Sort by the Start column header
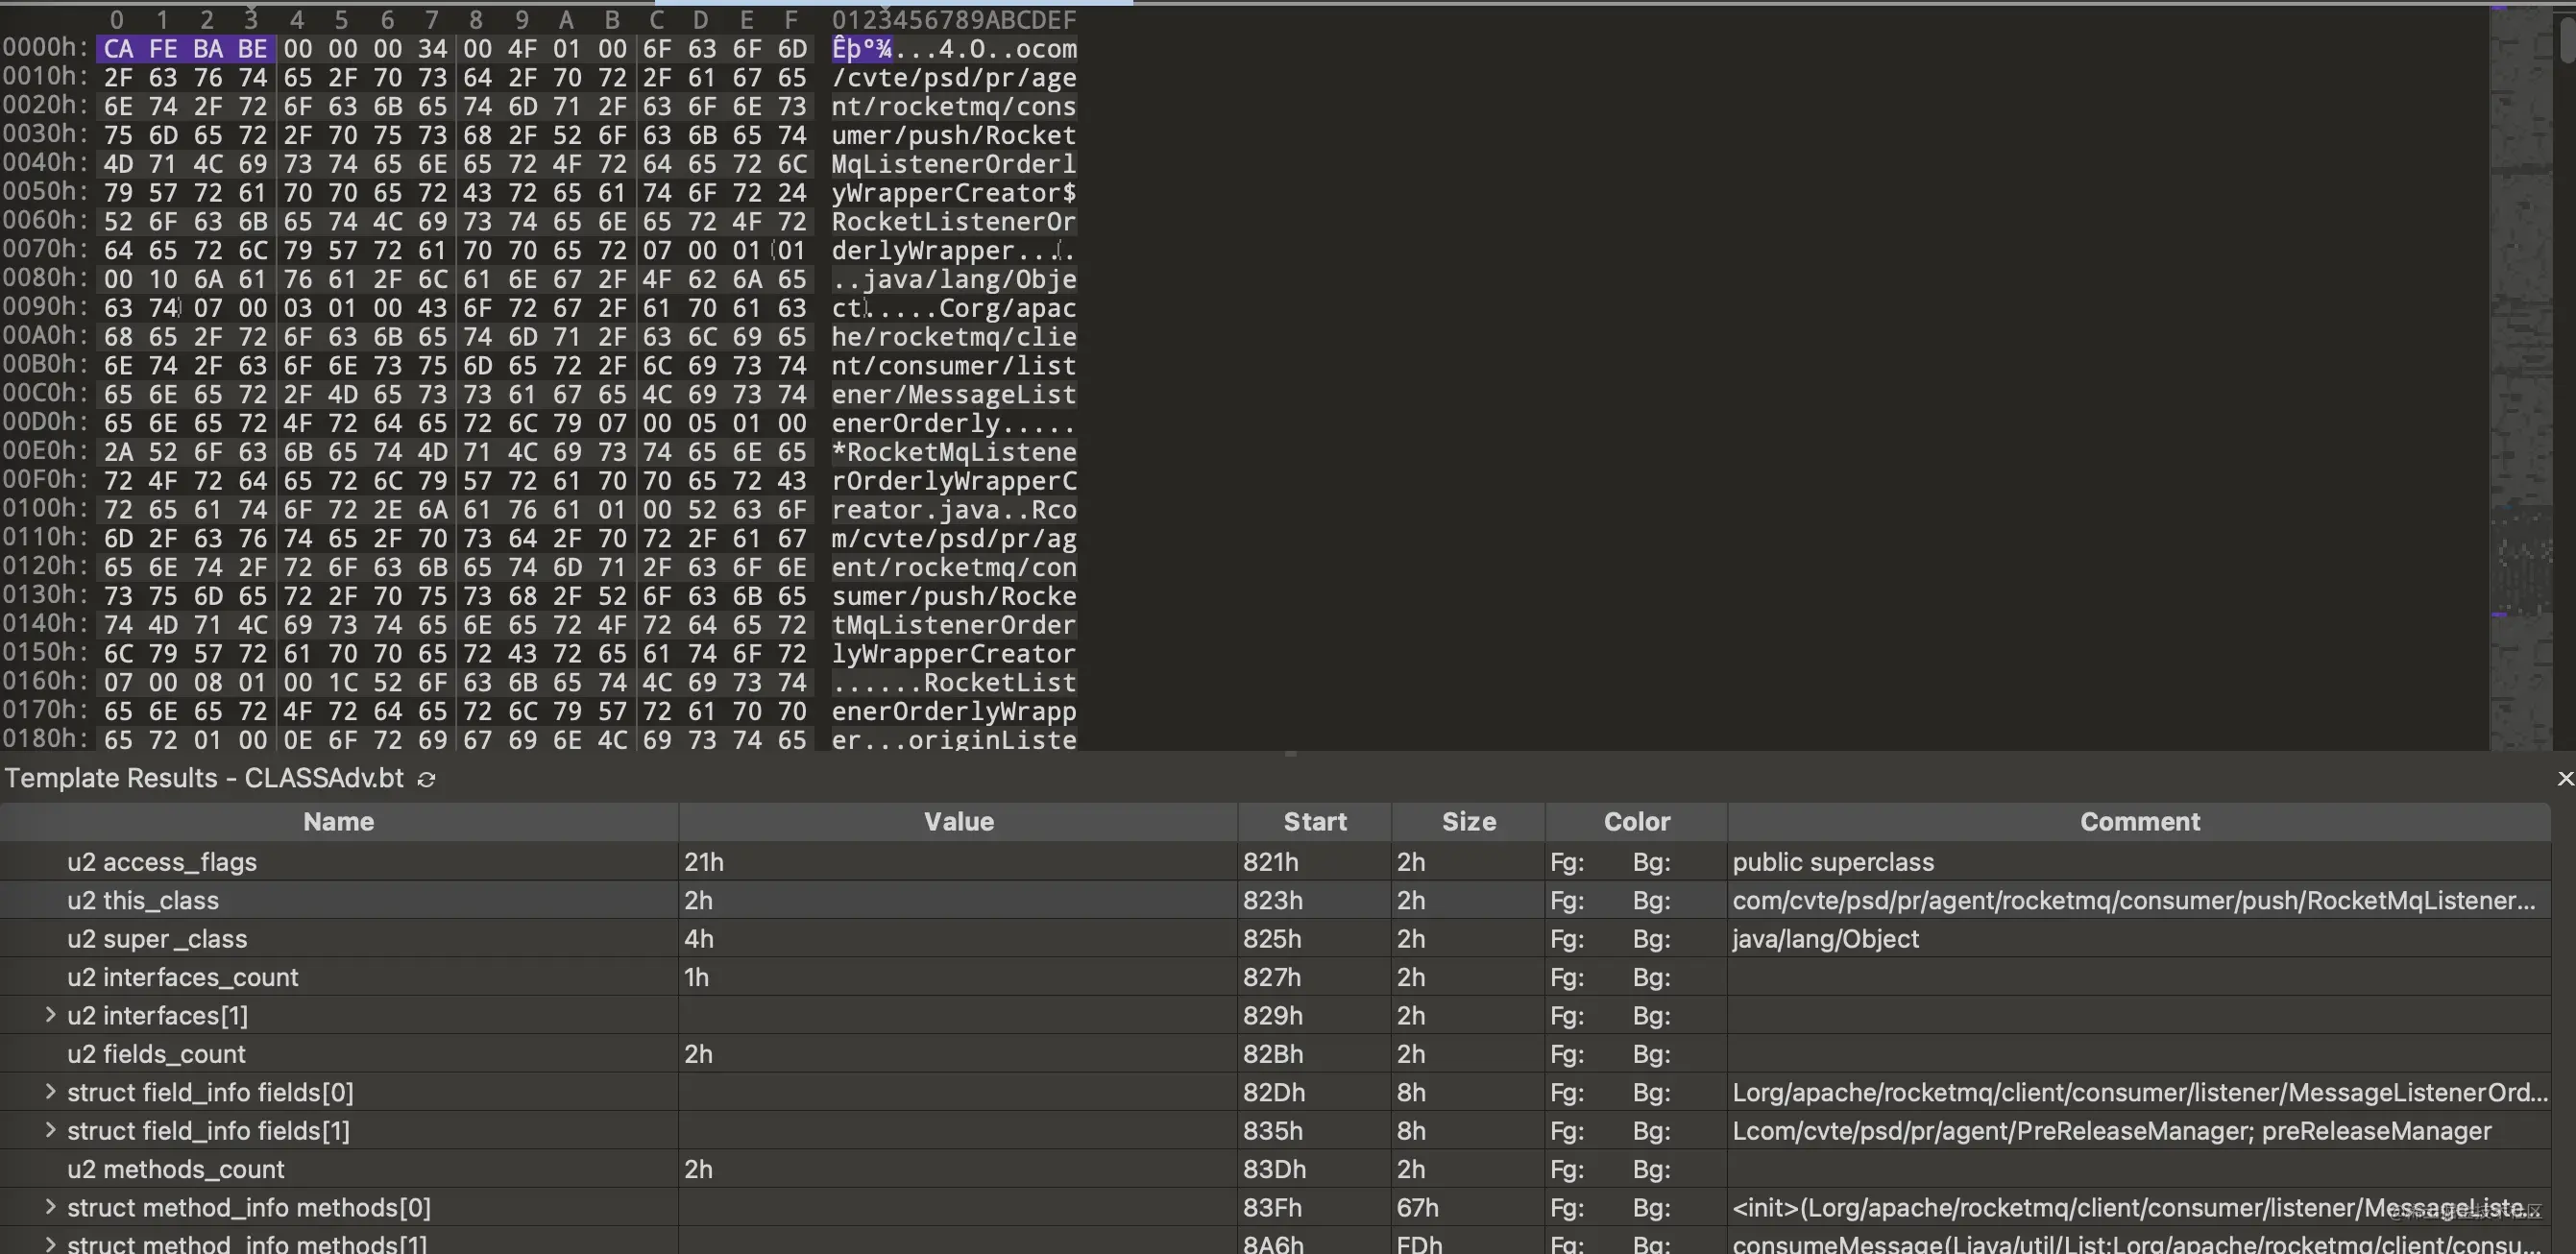The image size is (2576, 1254). click(x=1314, y=822)
